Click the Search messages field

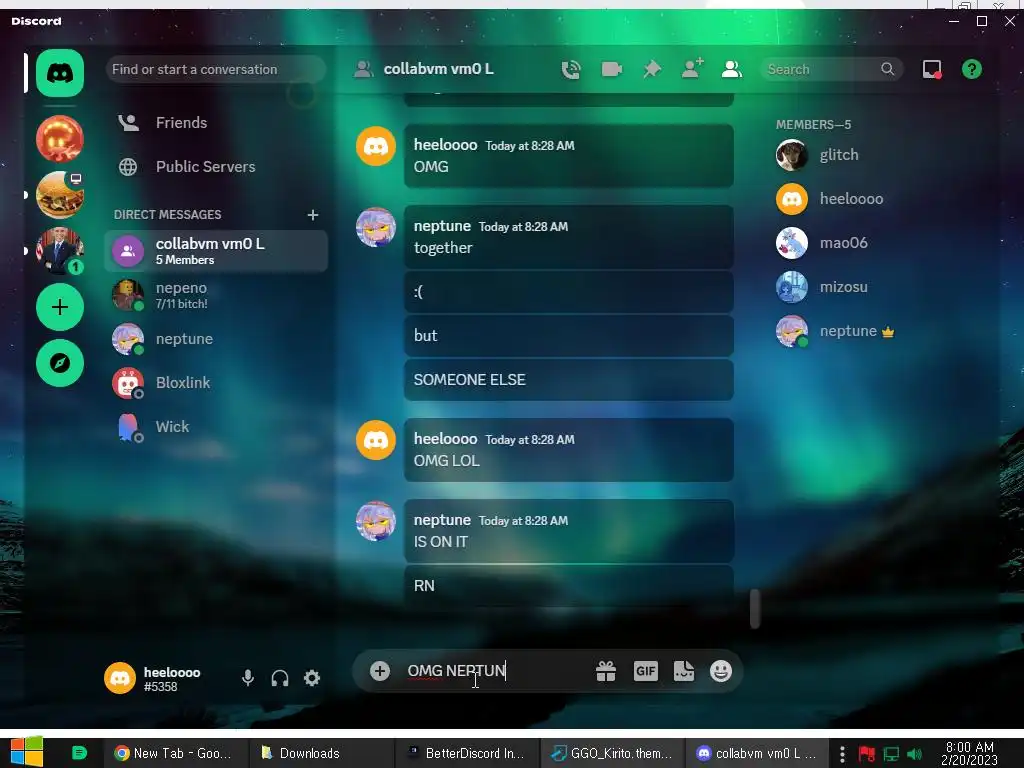831,69
